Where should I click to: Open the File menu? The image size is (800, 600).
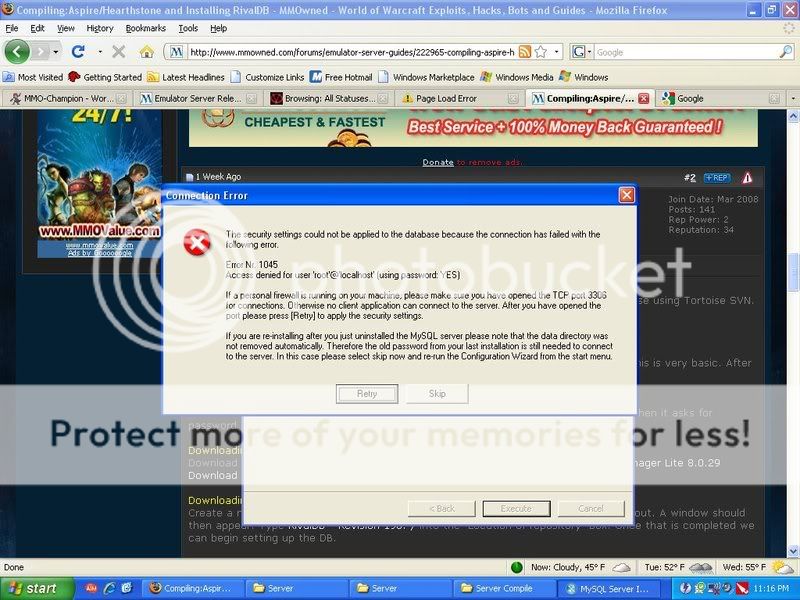pos(12,28)
